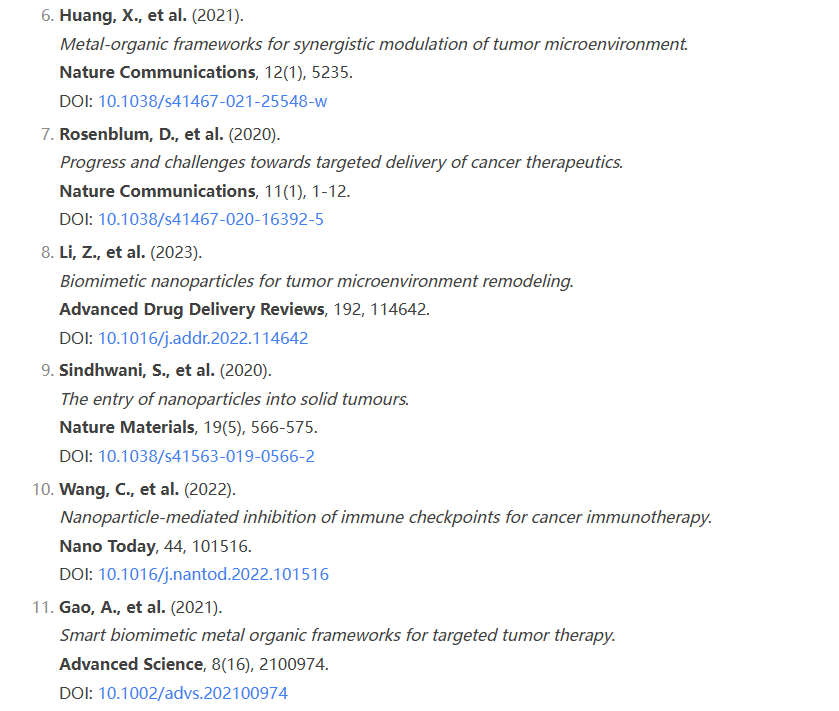Open DOI link 10.1038/s41467-020-16392-5

pos(211,219)
